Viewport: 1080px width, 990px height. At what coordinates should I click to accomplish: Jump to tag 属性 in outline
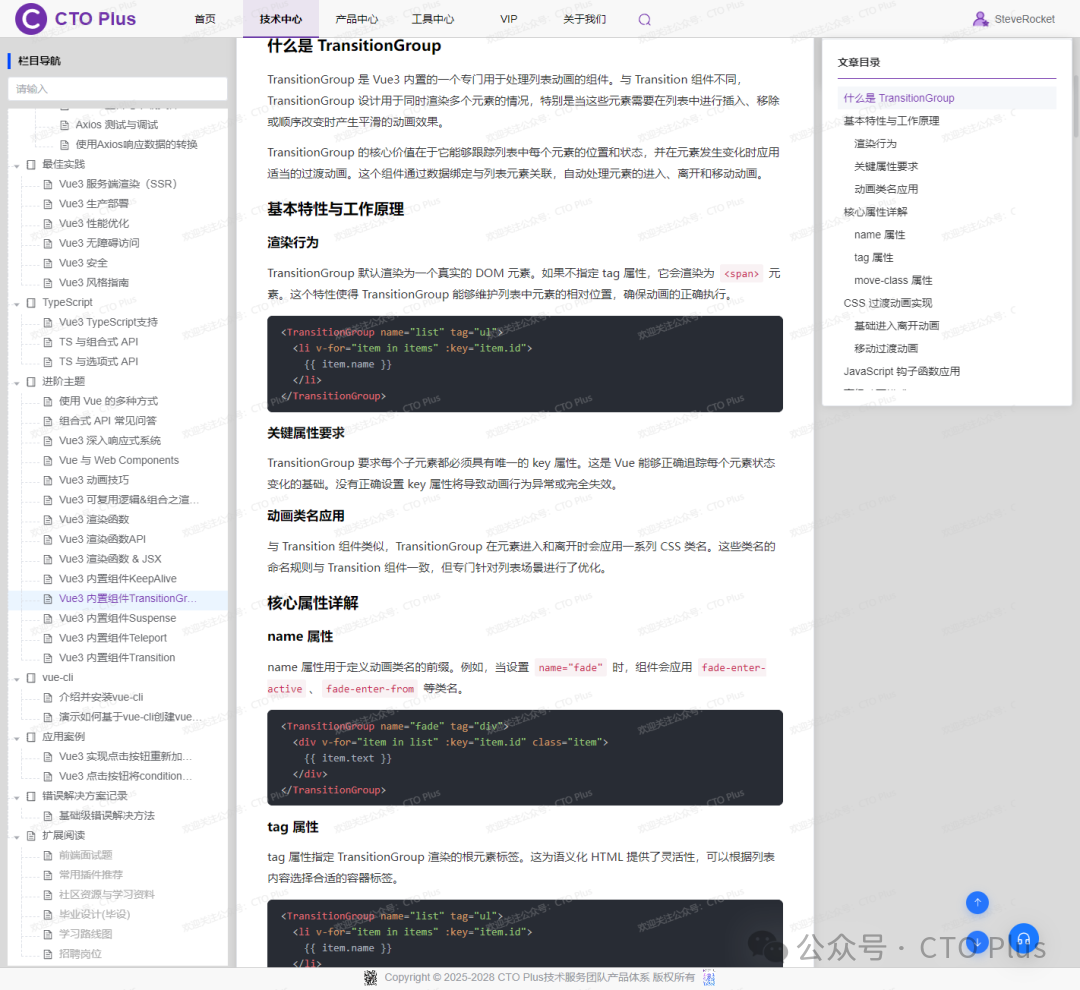tap(873, 258)
